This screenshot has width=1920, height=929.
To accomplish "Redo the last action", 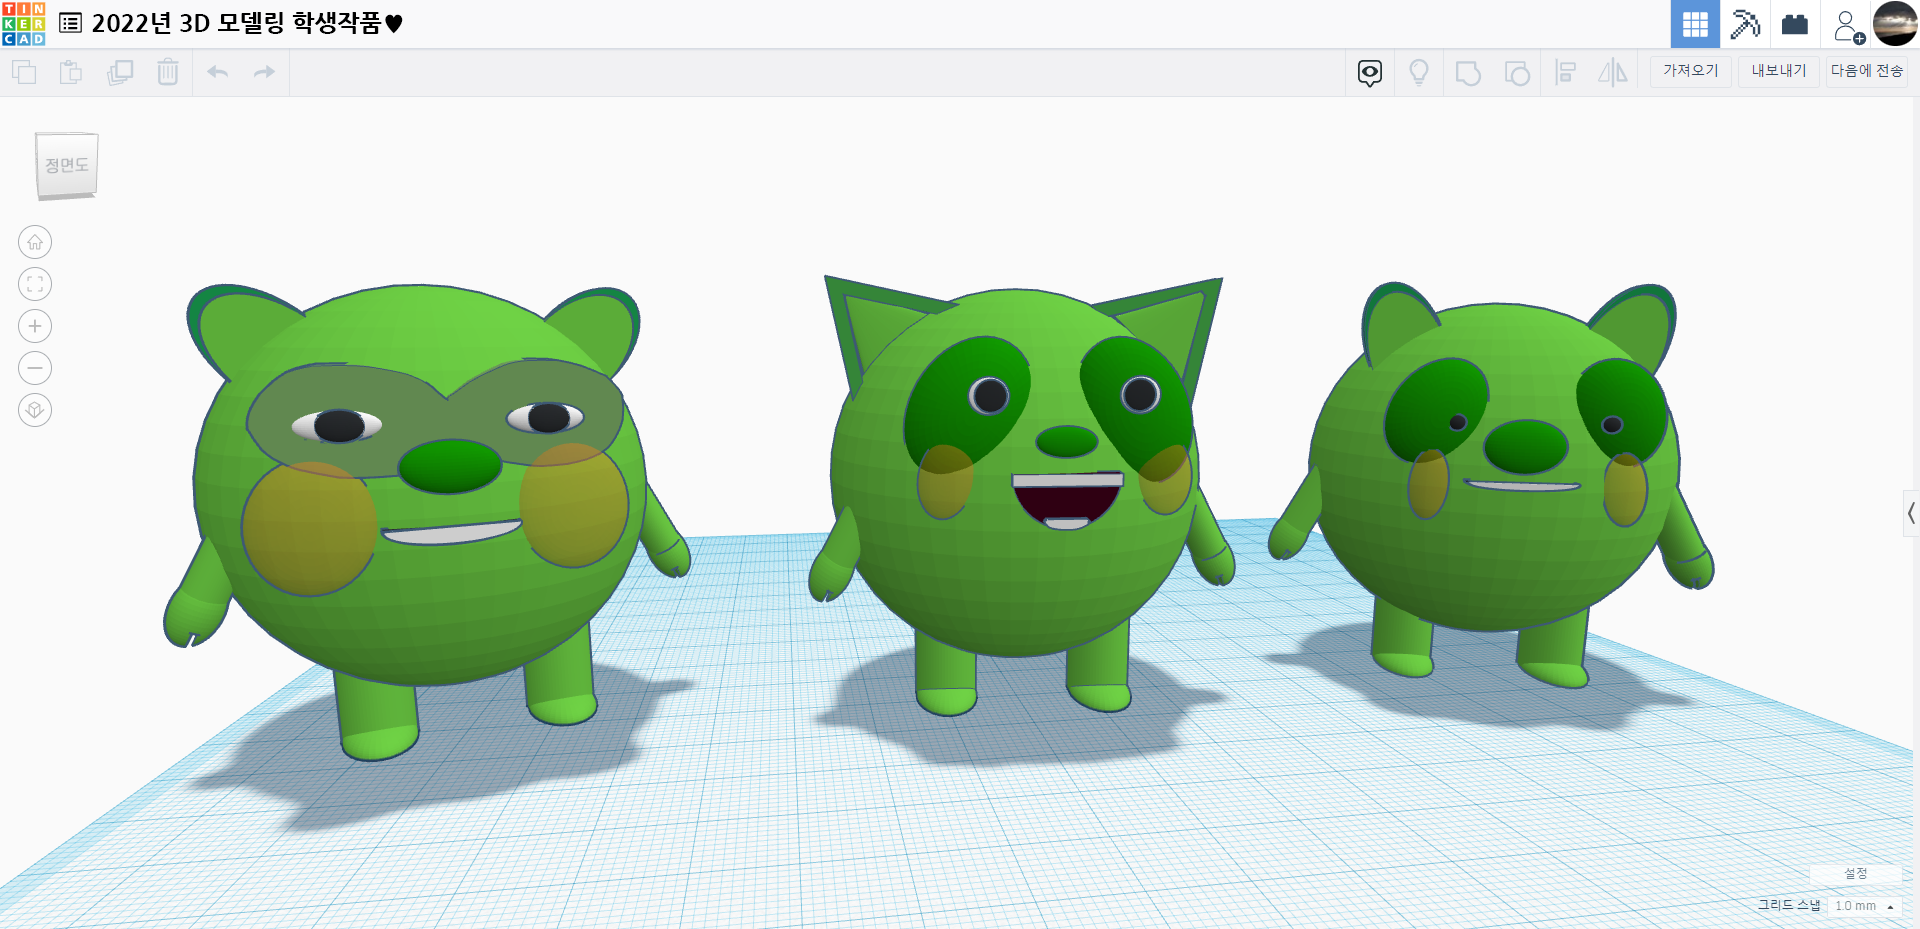I will (x=264, y=72).
